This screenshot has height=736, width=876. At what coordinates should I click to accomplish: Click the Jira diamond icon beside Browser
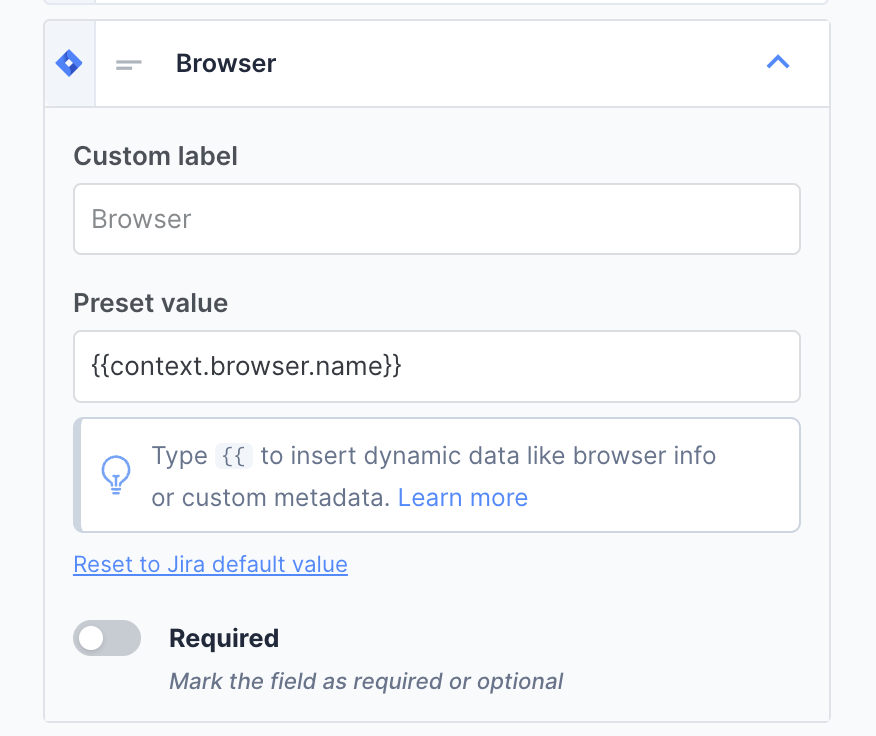[68, 63]
